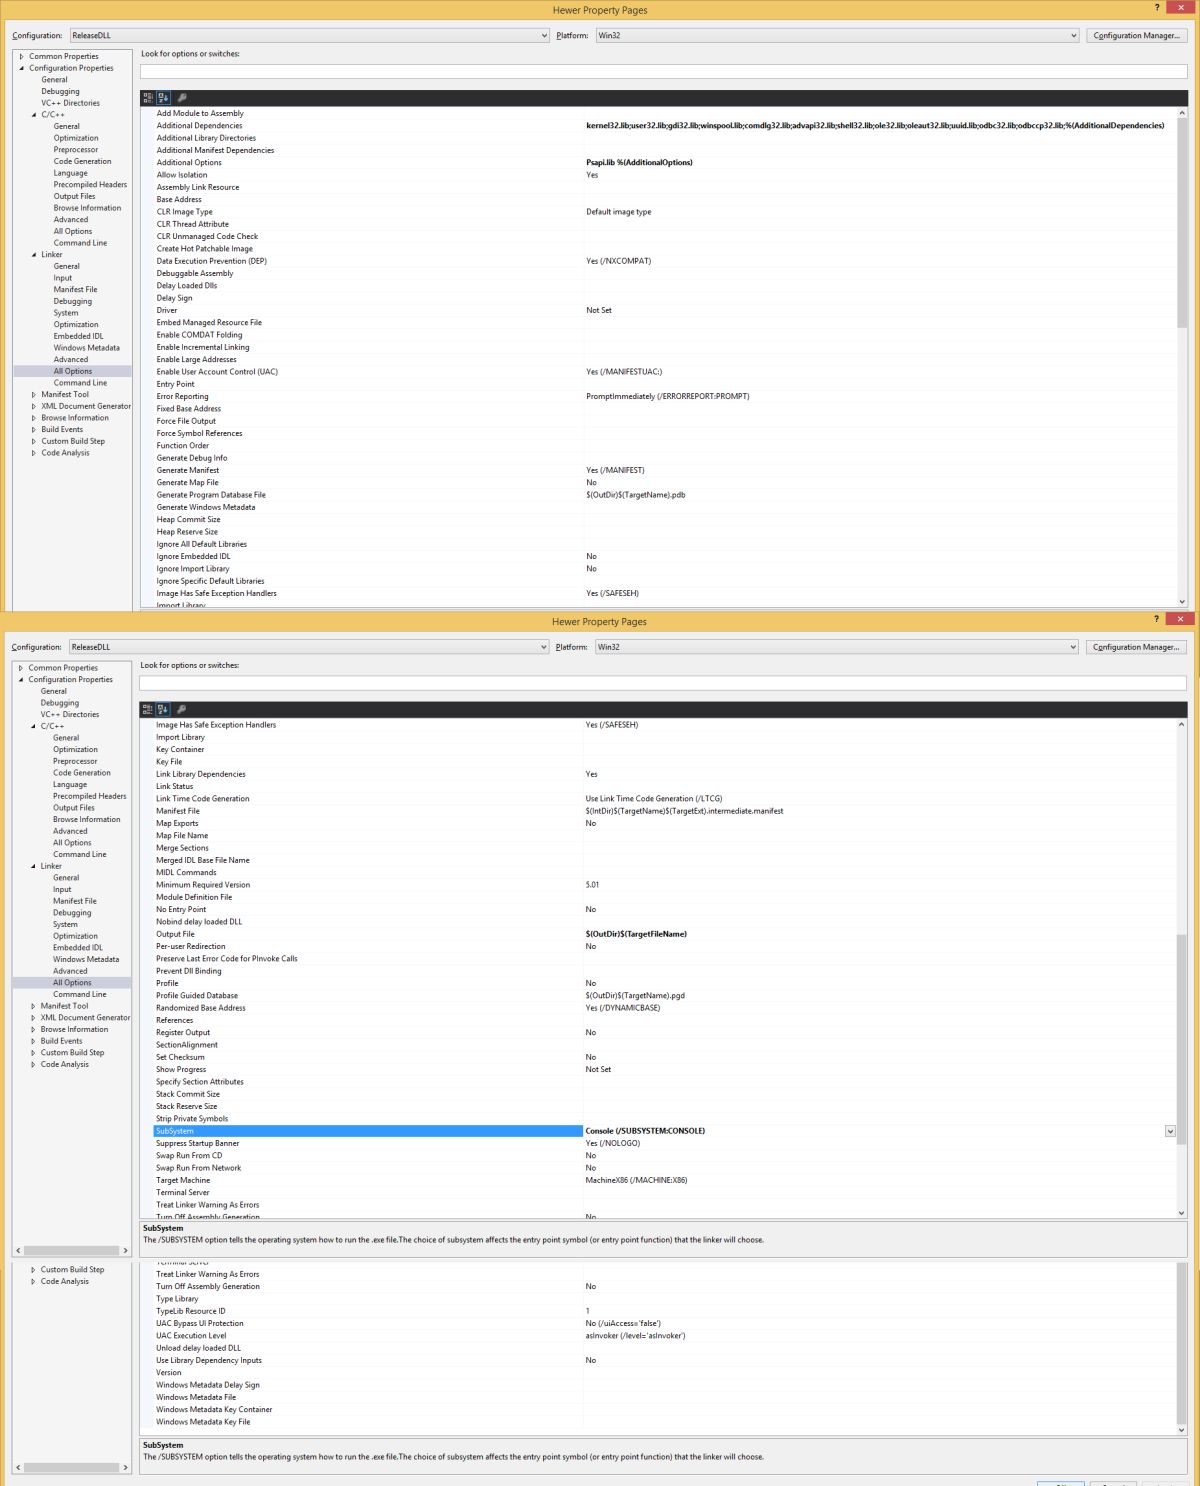Click Windows Metadata Key Container row

point(664,1410)
